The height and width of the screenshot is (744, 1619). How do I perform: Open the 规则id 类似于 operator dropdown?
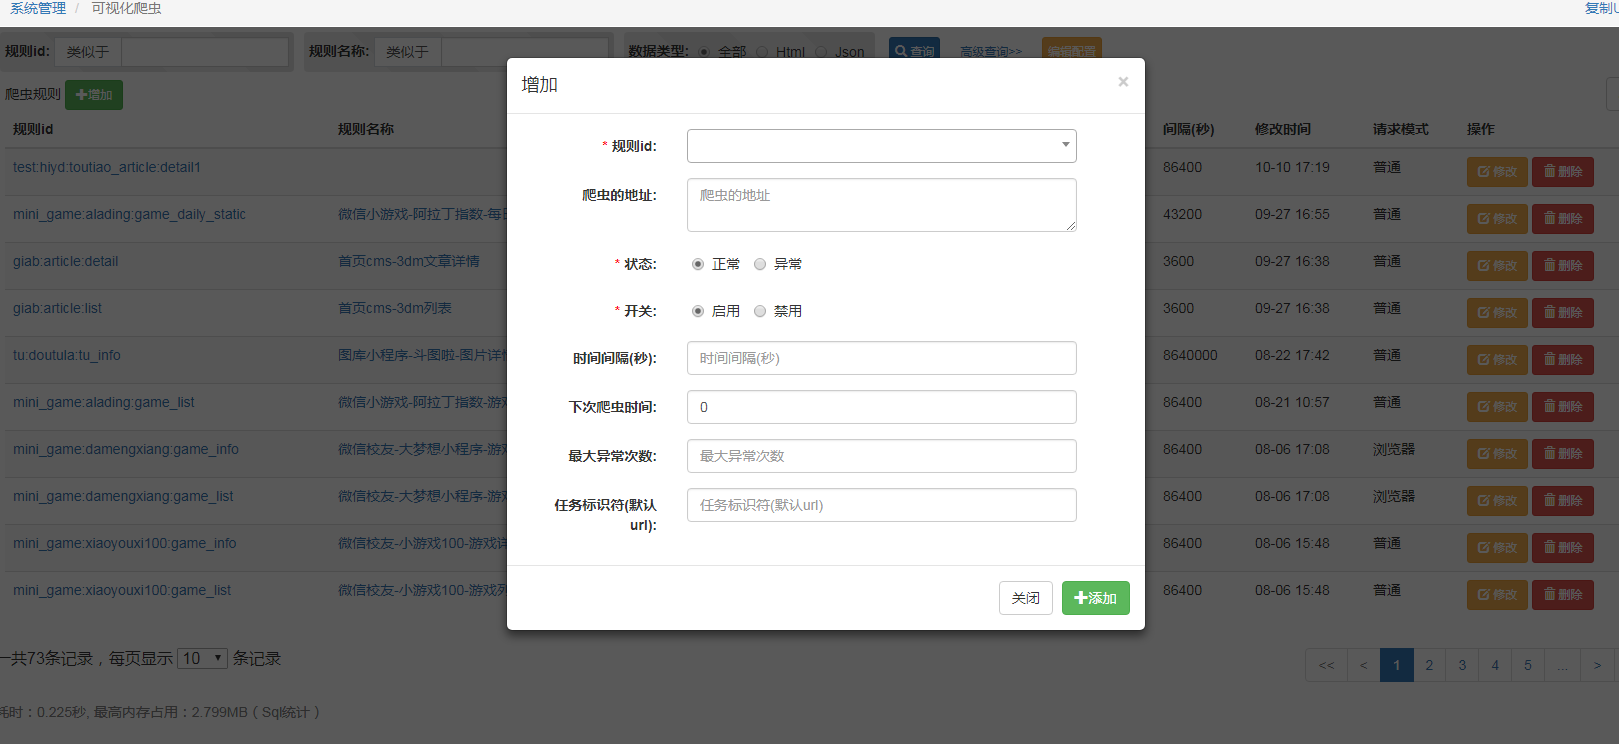(x=88, y=52)
